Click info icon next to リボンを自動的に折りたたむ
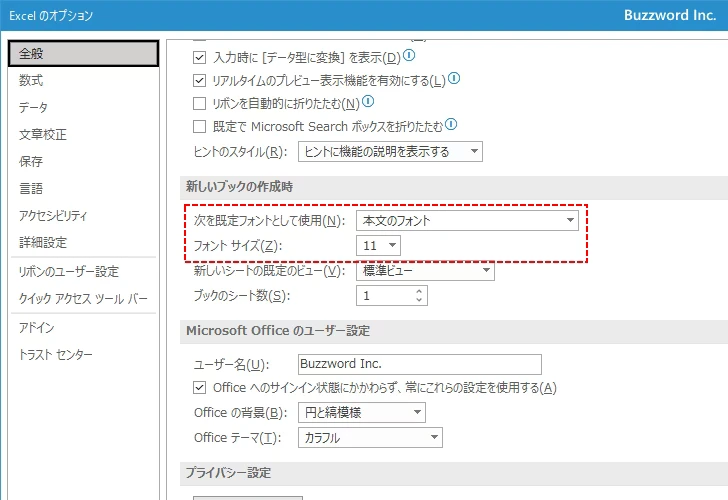The width and height of the screenshot is (728, 500). [x=368, y=101]
